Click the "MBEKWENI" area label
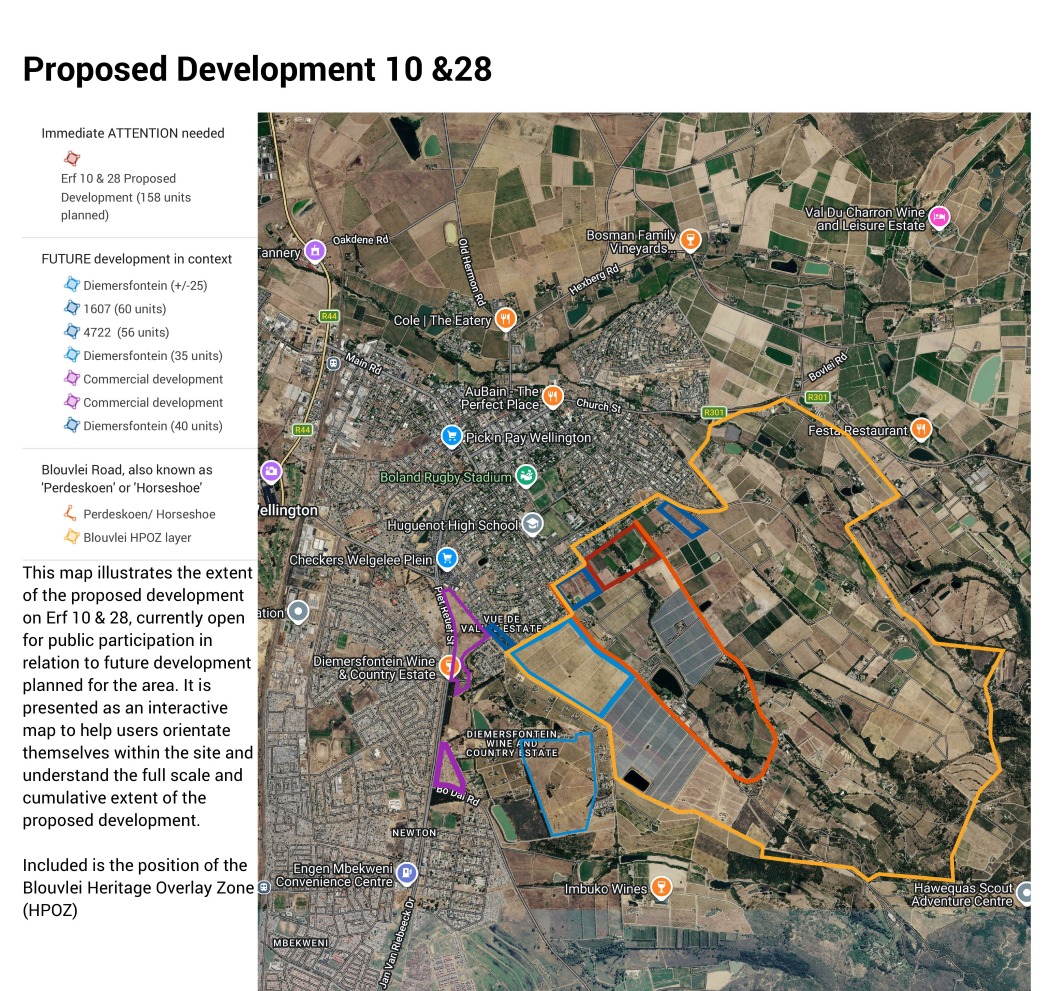 (301, 943)
